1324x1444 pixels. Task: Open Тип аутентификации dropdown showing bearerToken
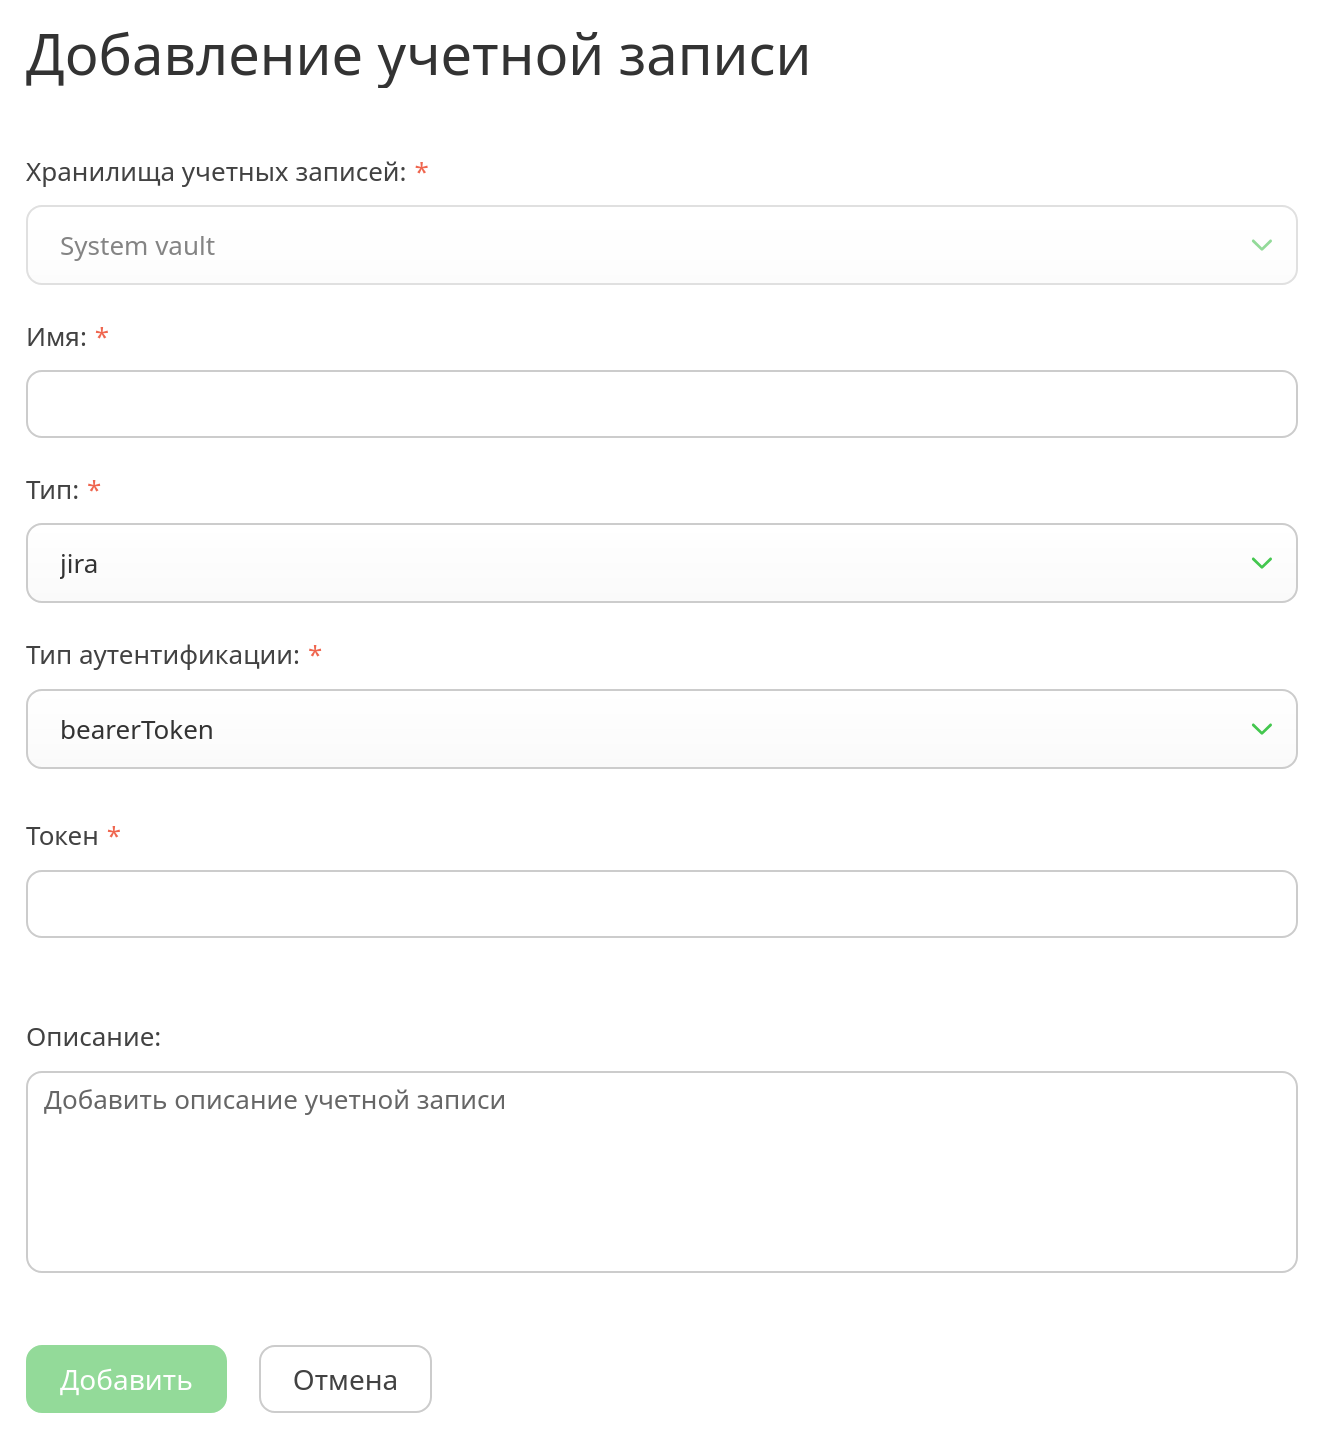pyautogui.click(x=661, y=729)
